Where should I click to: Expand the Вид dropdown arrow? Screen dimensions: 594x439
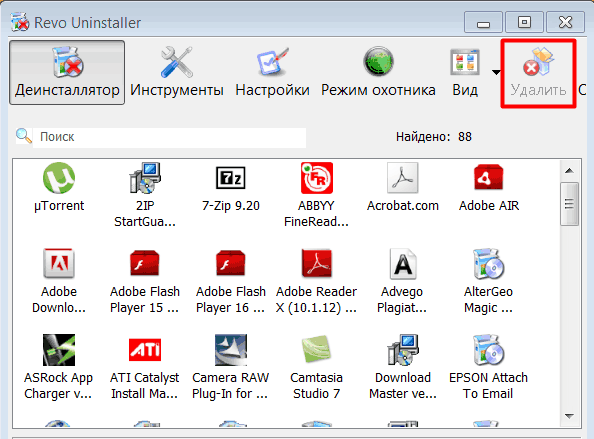point(496,72)
